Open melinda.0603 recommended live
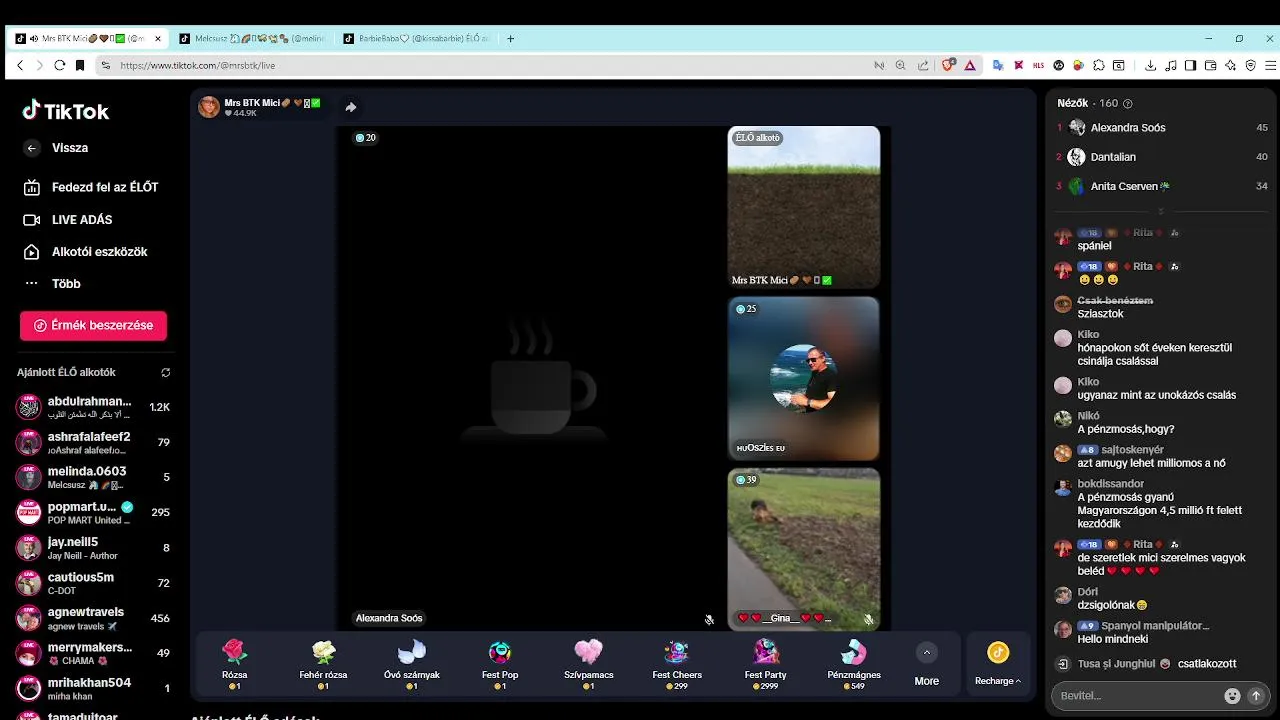This screenshot has height=720, width=1280. [x=93, y=477]
